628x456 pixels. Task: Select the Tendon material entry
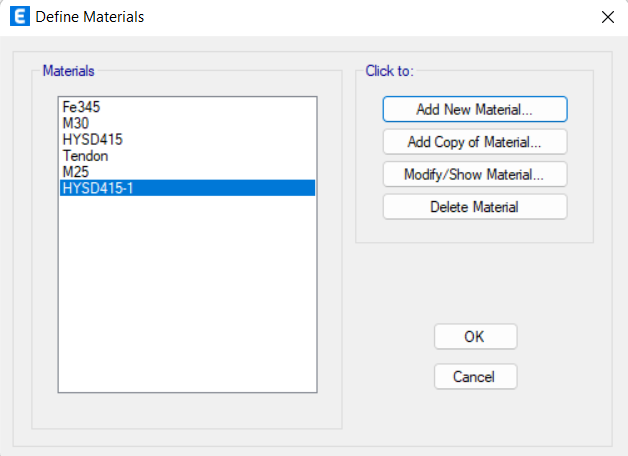85,156
